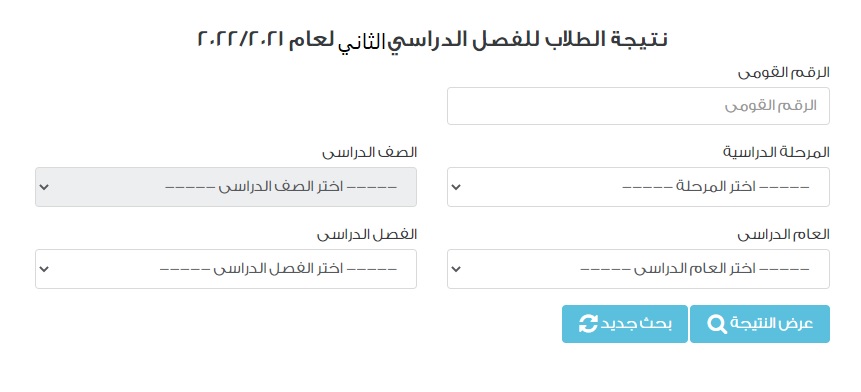Open the اختر الصف الدراسى dropdown

[x=226, y=187]
